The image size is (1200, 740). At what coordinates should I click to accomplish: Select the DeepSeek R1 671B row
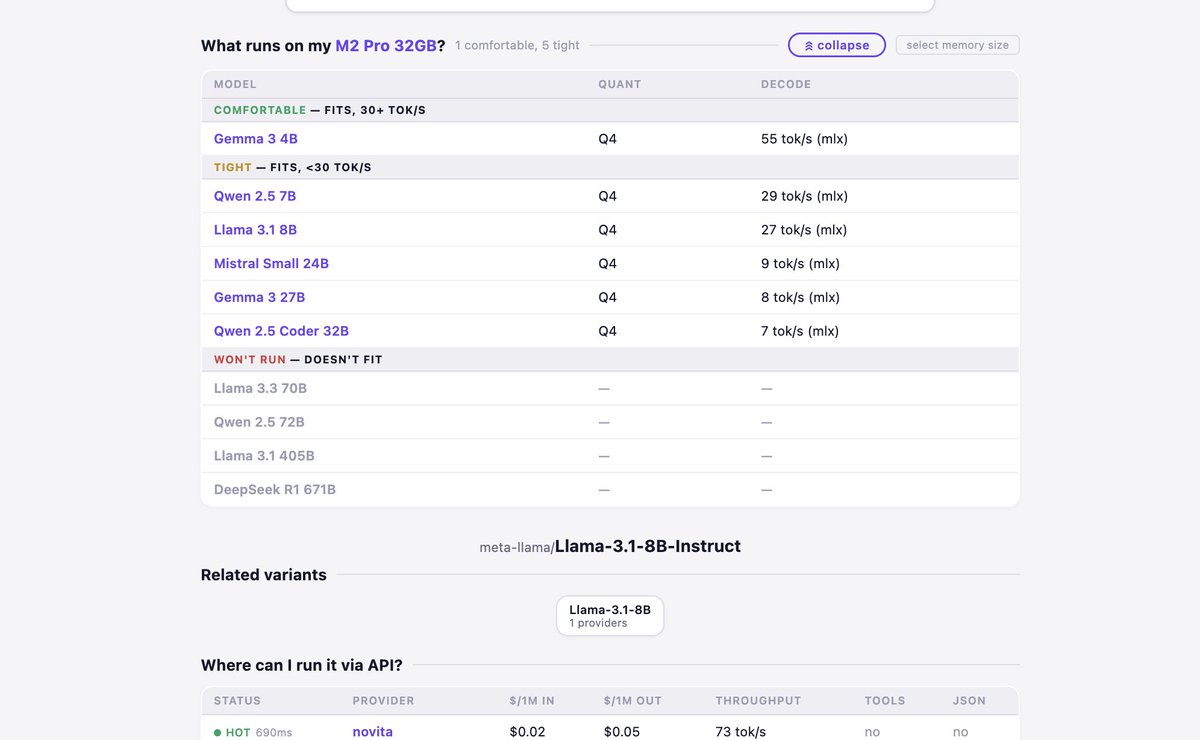(610, 490)
